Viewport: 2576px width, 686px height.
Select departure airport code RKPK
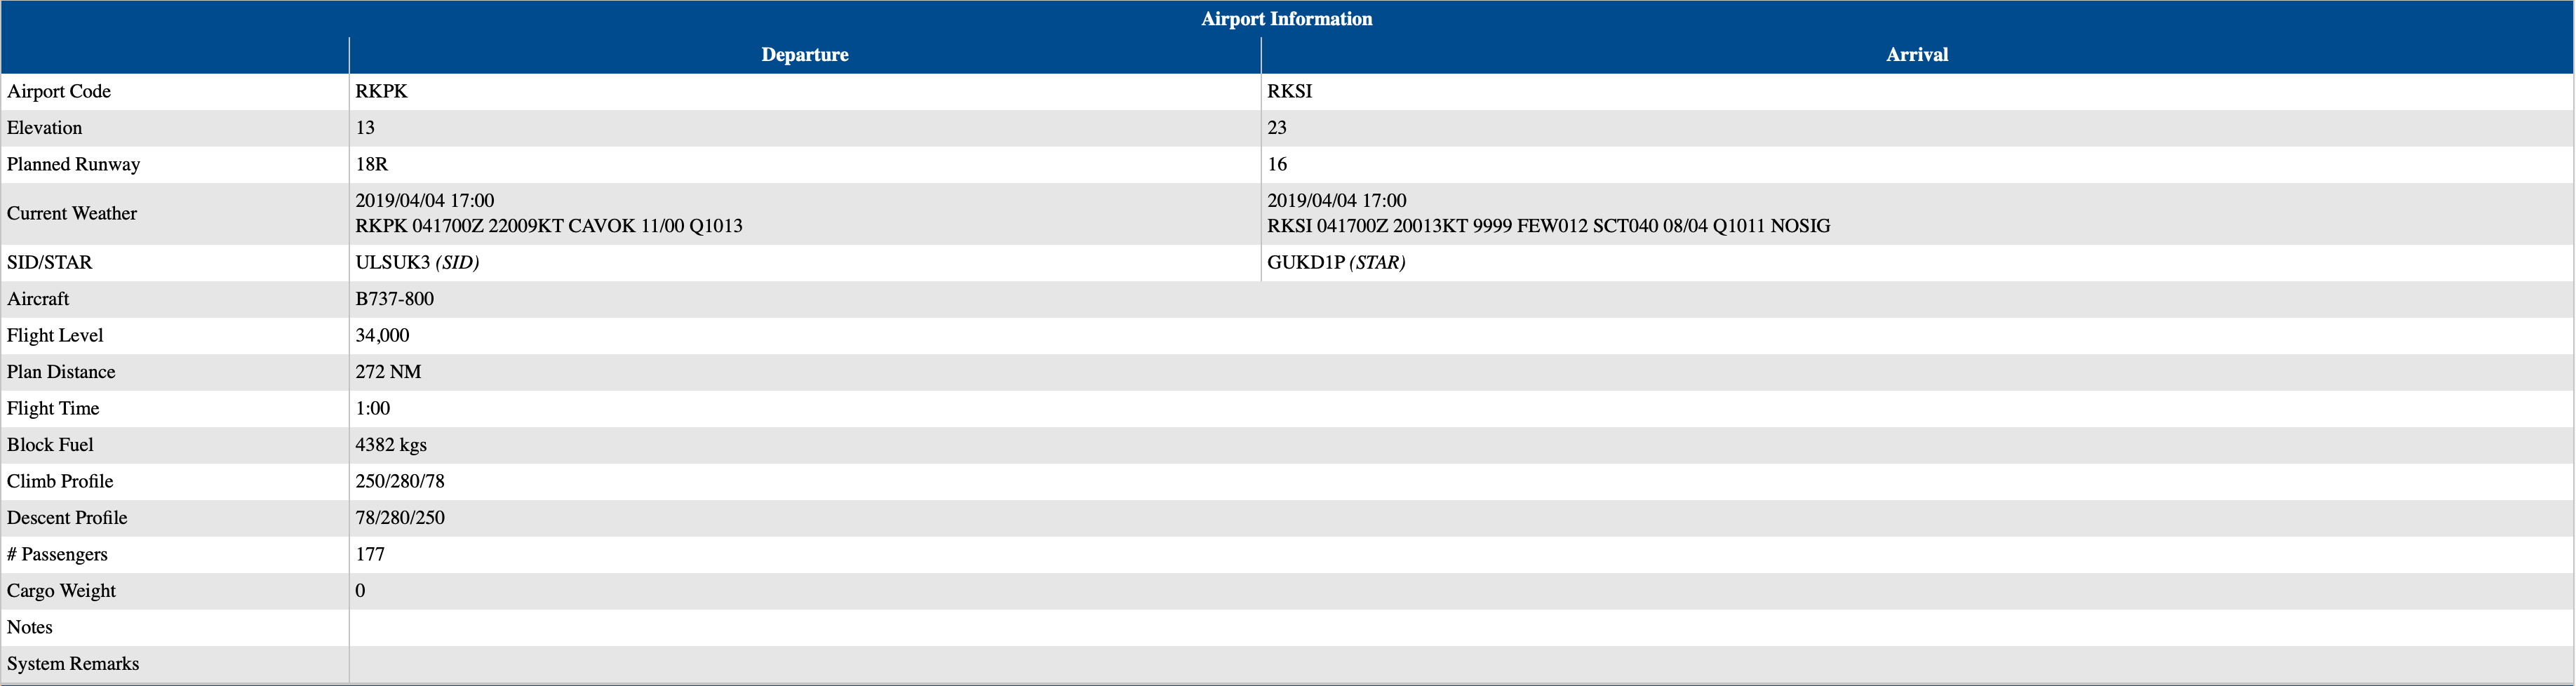coord(381,91)
